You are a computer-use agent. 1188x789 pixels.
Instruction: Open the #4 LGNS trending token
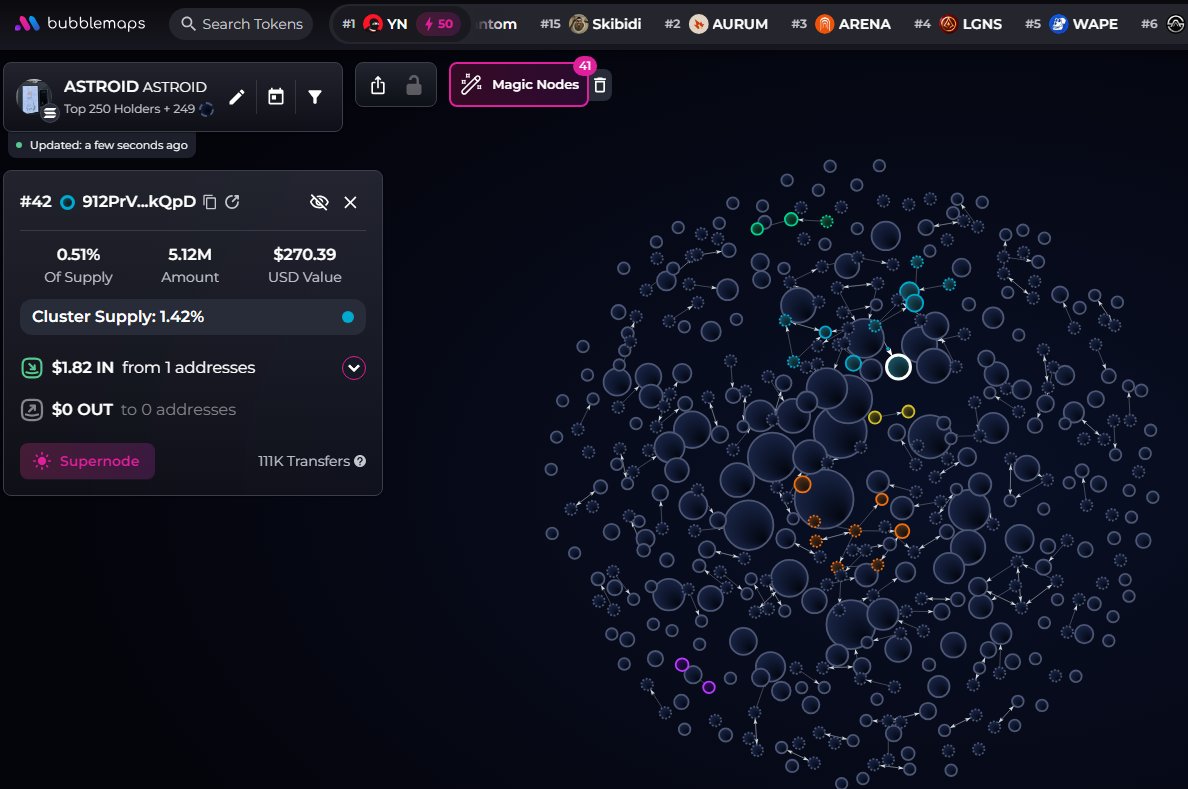pyautogui.click(x=958, y=23)
